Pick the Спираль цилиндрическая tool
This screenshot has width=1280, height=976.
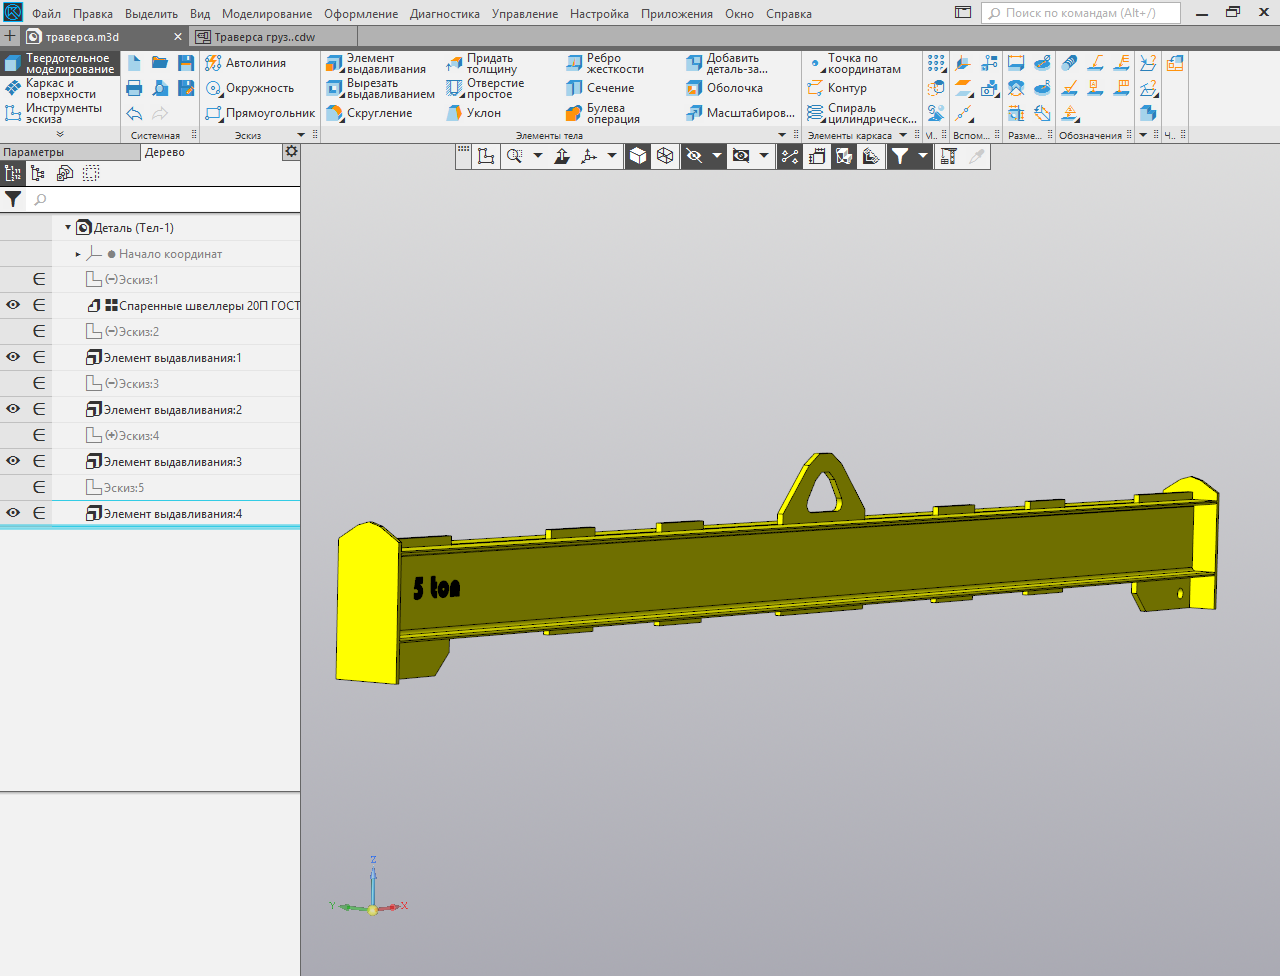click(x=862, y=113)
